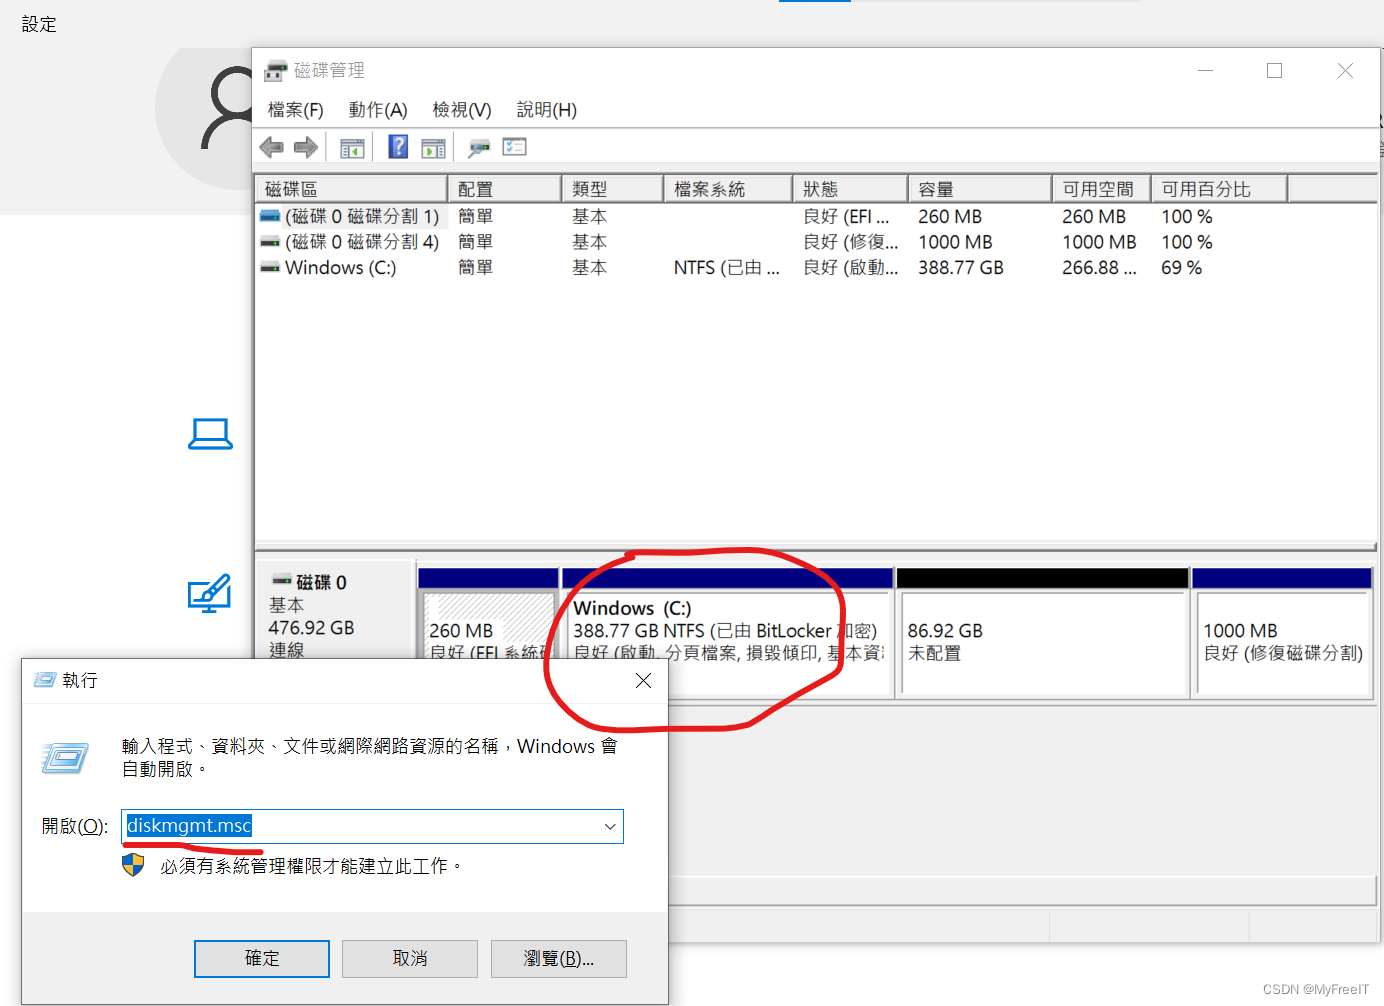This screenshot has width=1384, height=1006.
Task: Open the 檔案(F) menu
Action: [295, 110]
